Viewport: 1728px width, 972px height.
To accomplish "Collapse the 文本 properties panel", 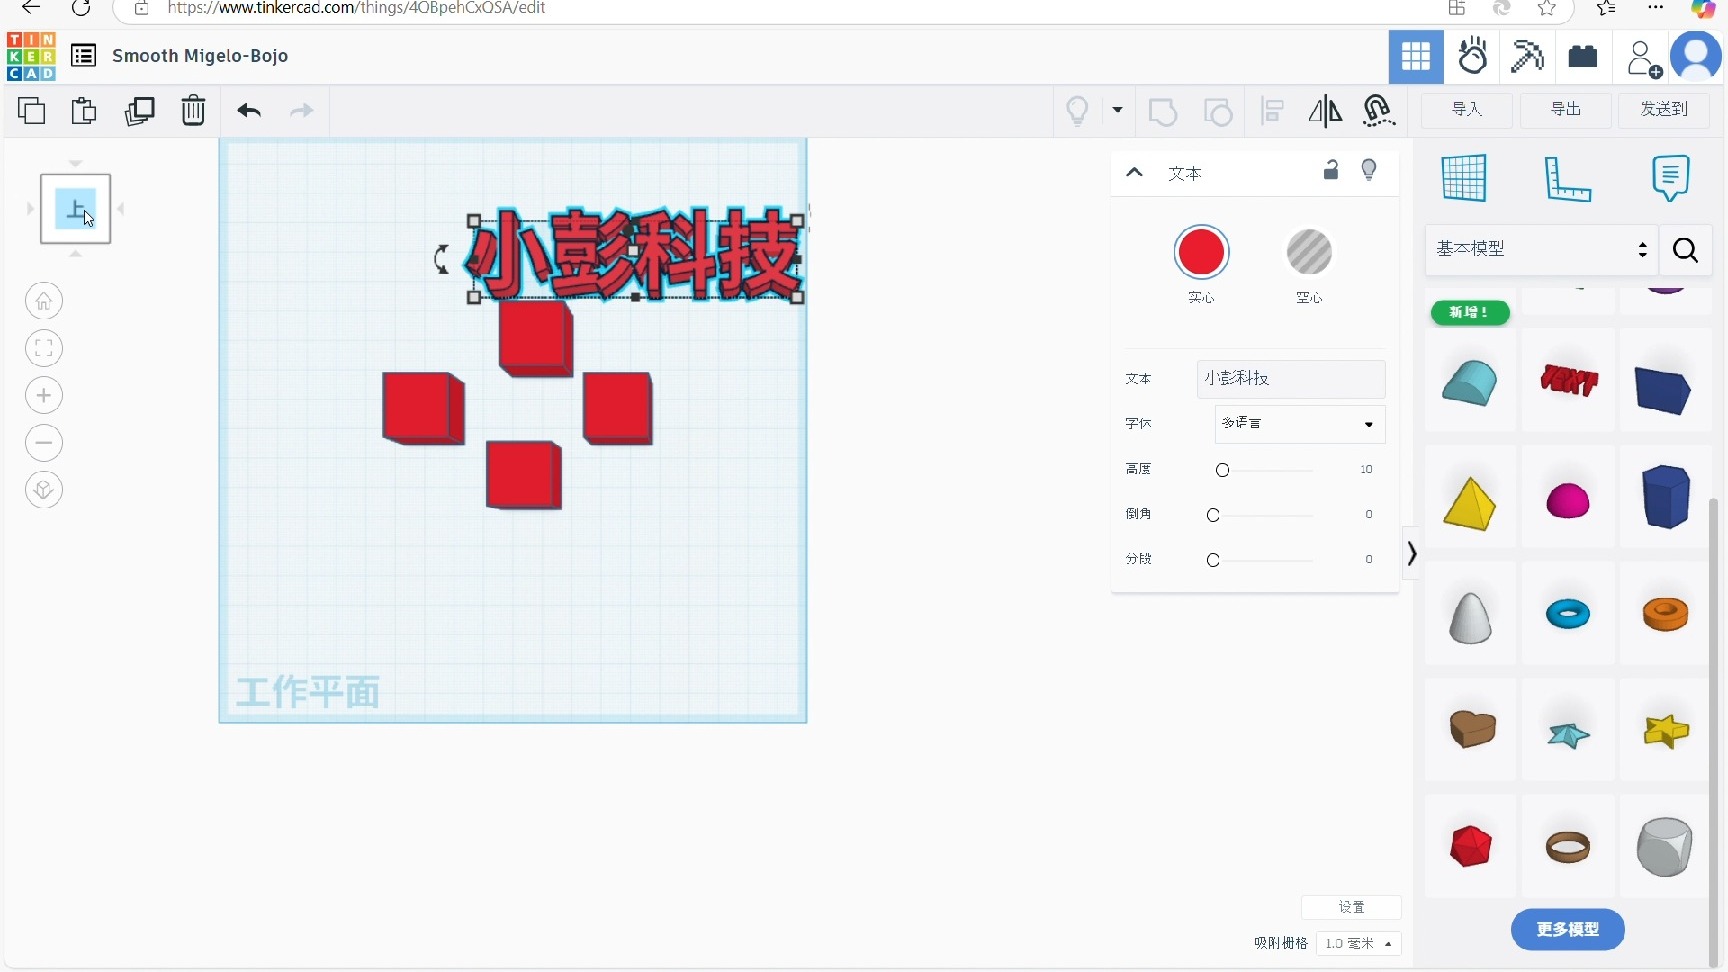I will click(1135, 172).
